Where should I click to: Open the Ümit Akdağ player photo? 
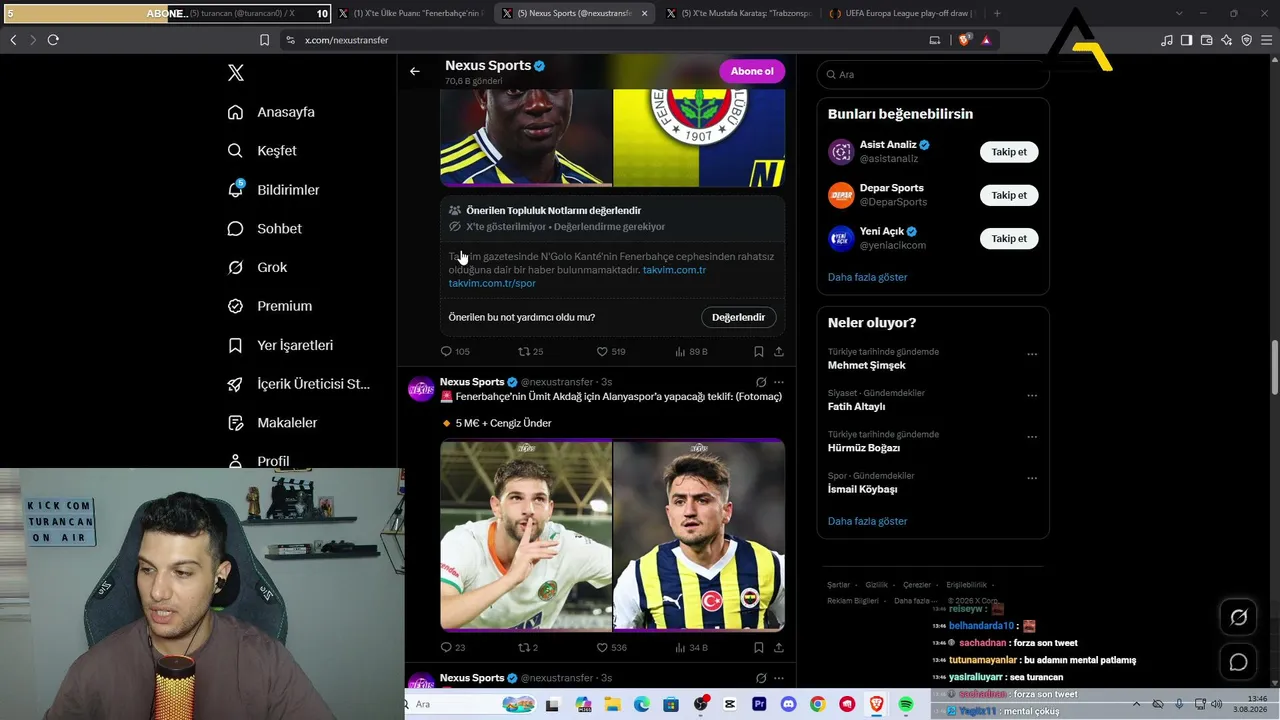(x=526, y=536)
